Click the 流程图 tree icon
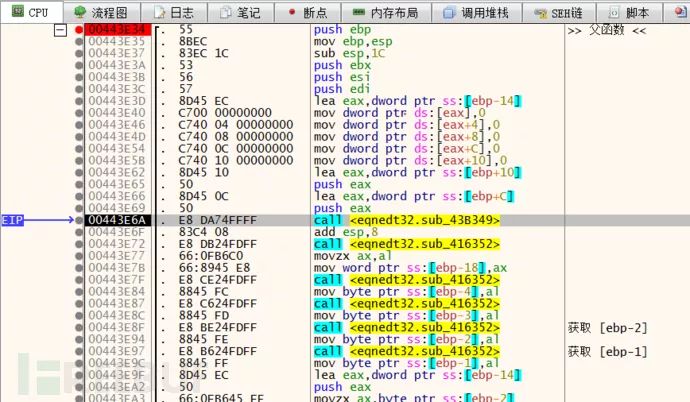Screen dimensions: 690x402 click(x=80, y=12)
